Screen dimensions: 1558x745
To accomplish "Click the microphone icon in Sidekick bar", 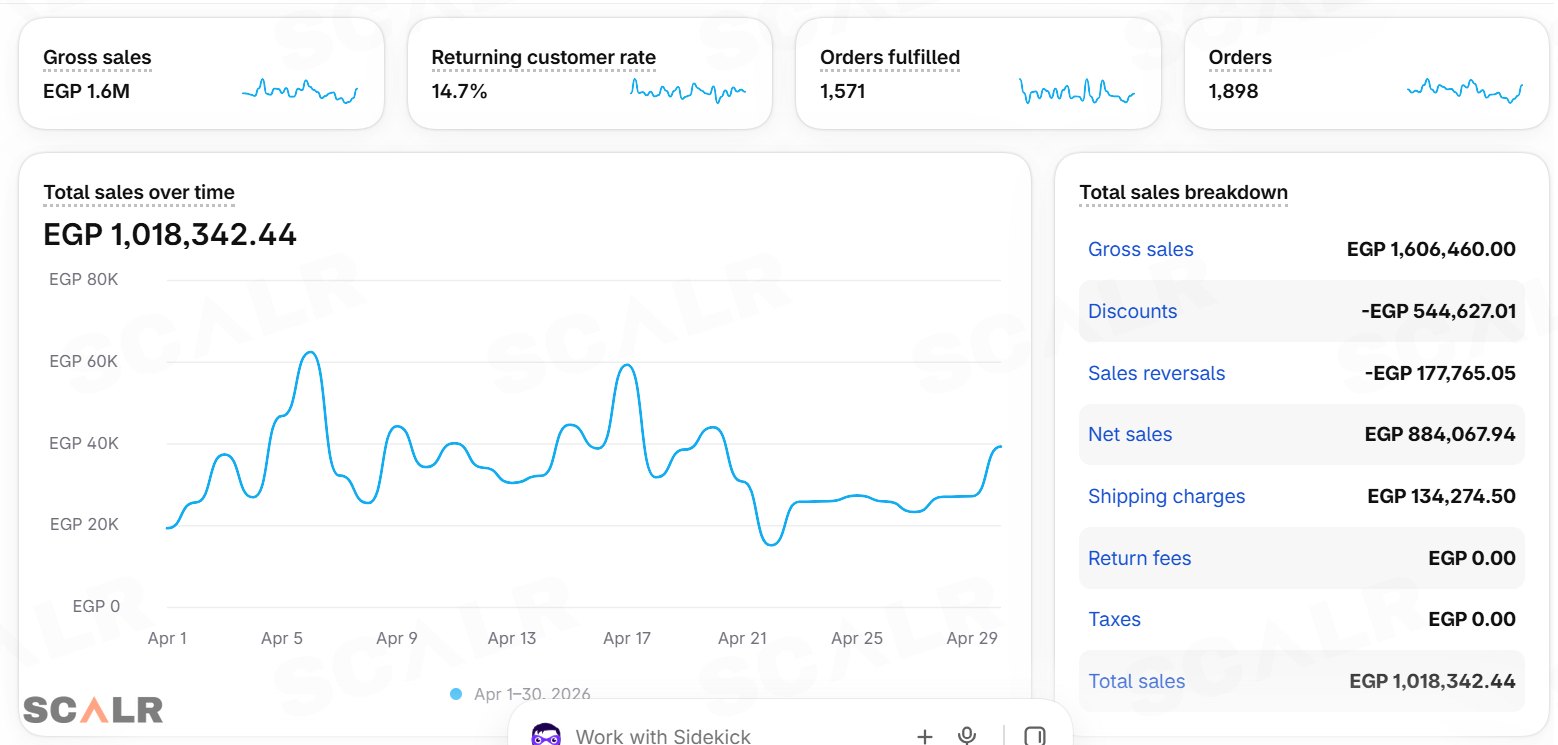I will pyautogui.click(x=967, y=736).
